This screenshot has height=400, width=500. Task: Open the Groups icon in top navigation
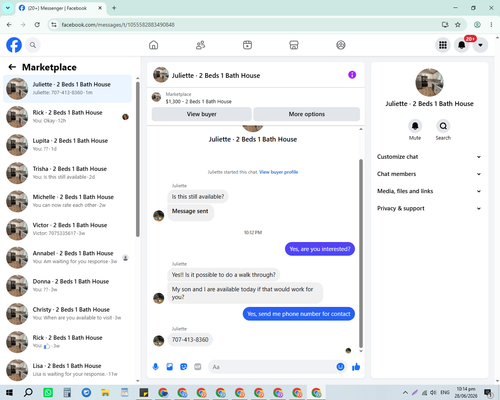click(x=341, y=45)
